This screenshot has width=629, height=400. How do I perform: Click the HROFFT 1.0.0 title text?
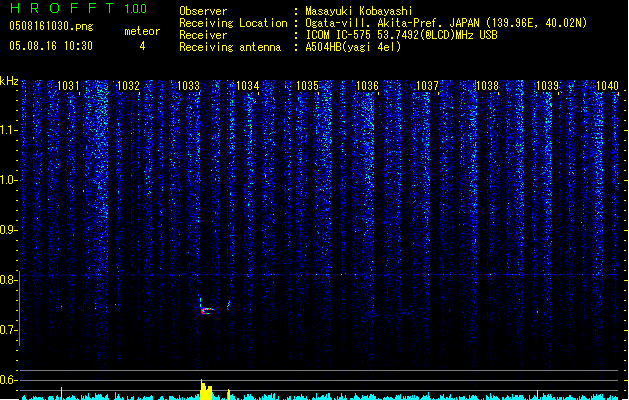tap(78, 8)
